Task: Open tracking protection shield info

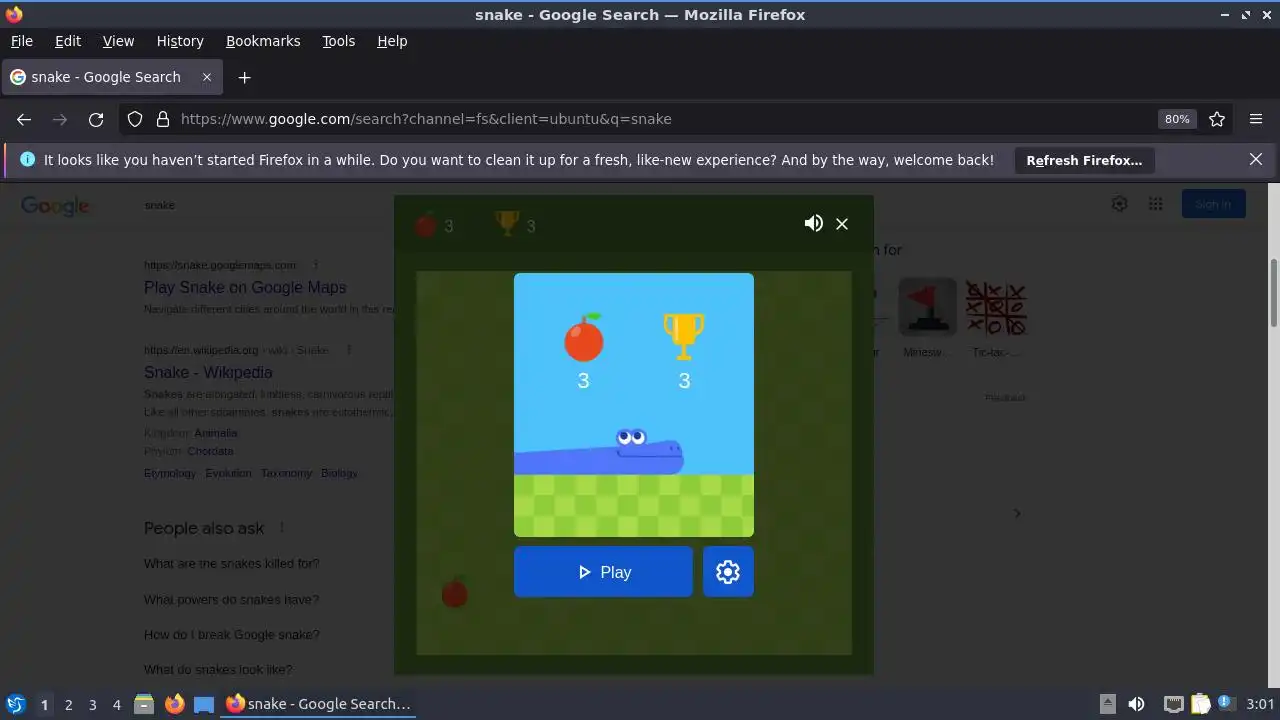Action: pyautogui.click(x=135, y=119)
